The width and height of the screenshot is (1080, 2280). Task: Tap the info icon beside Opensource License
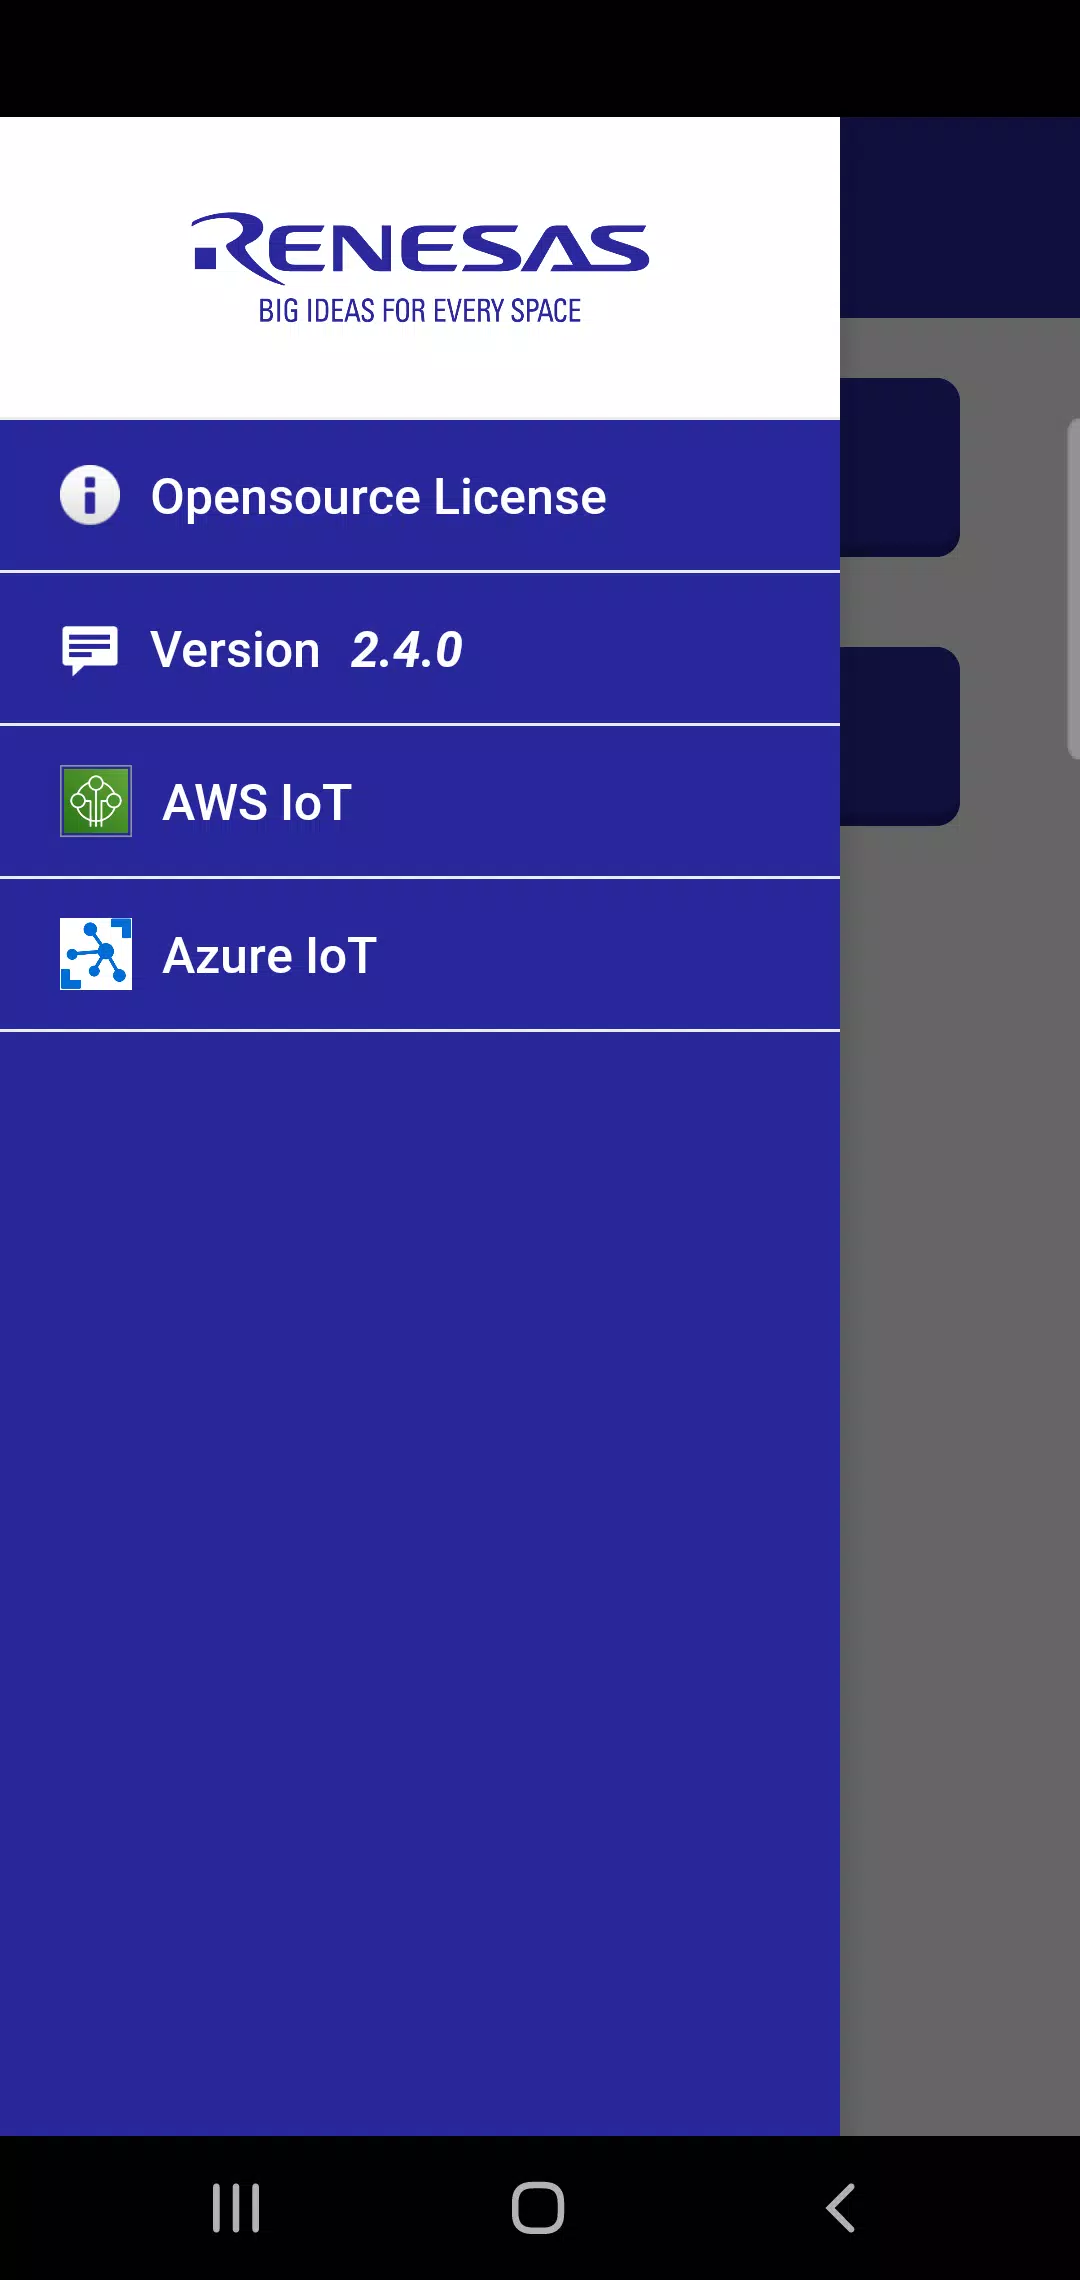pos(90,495)
